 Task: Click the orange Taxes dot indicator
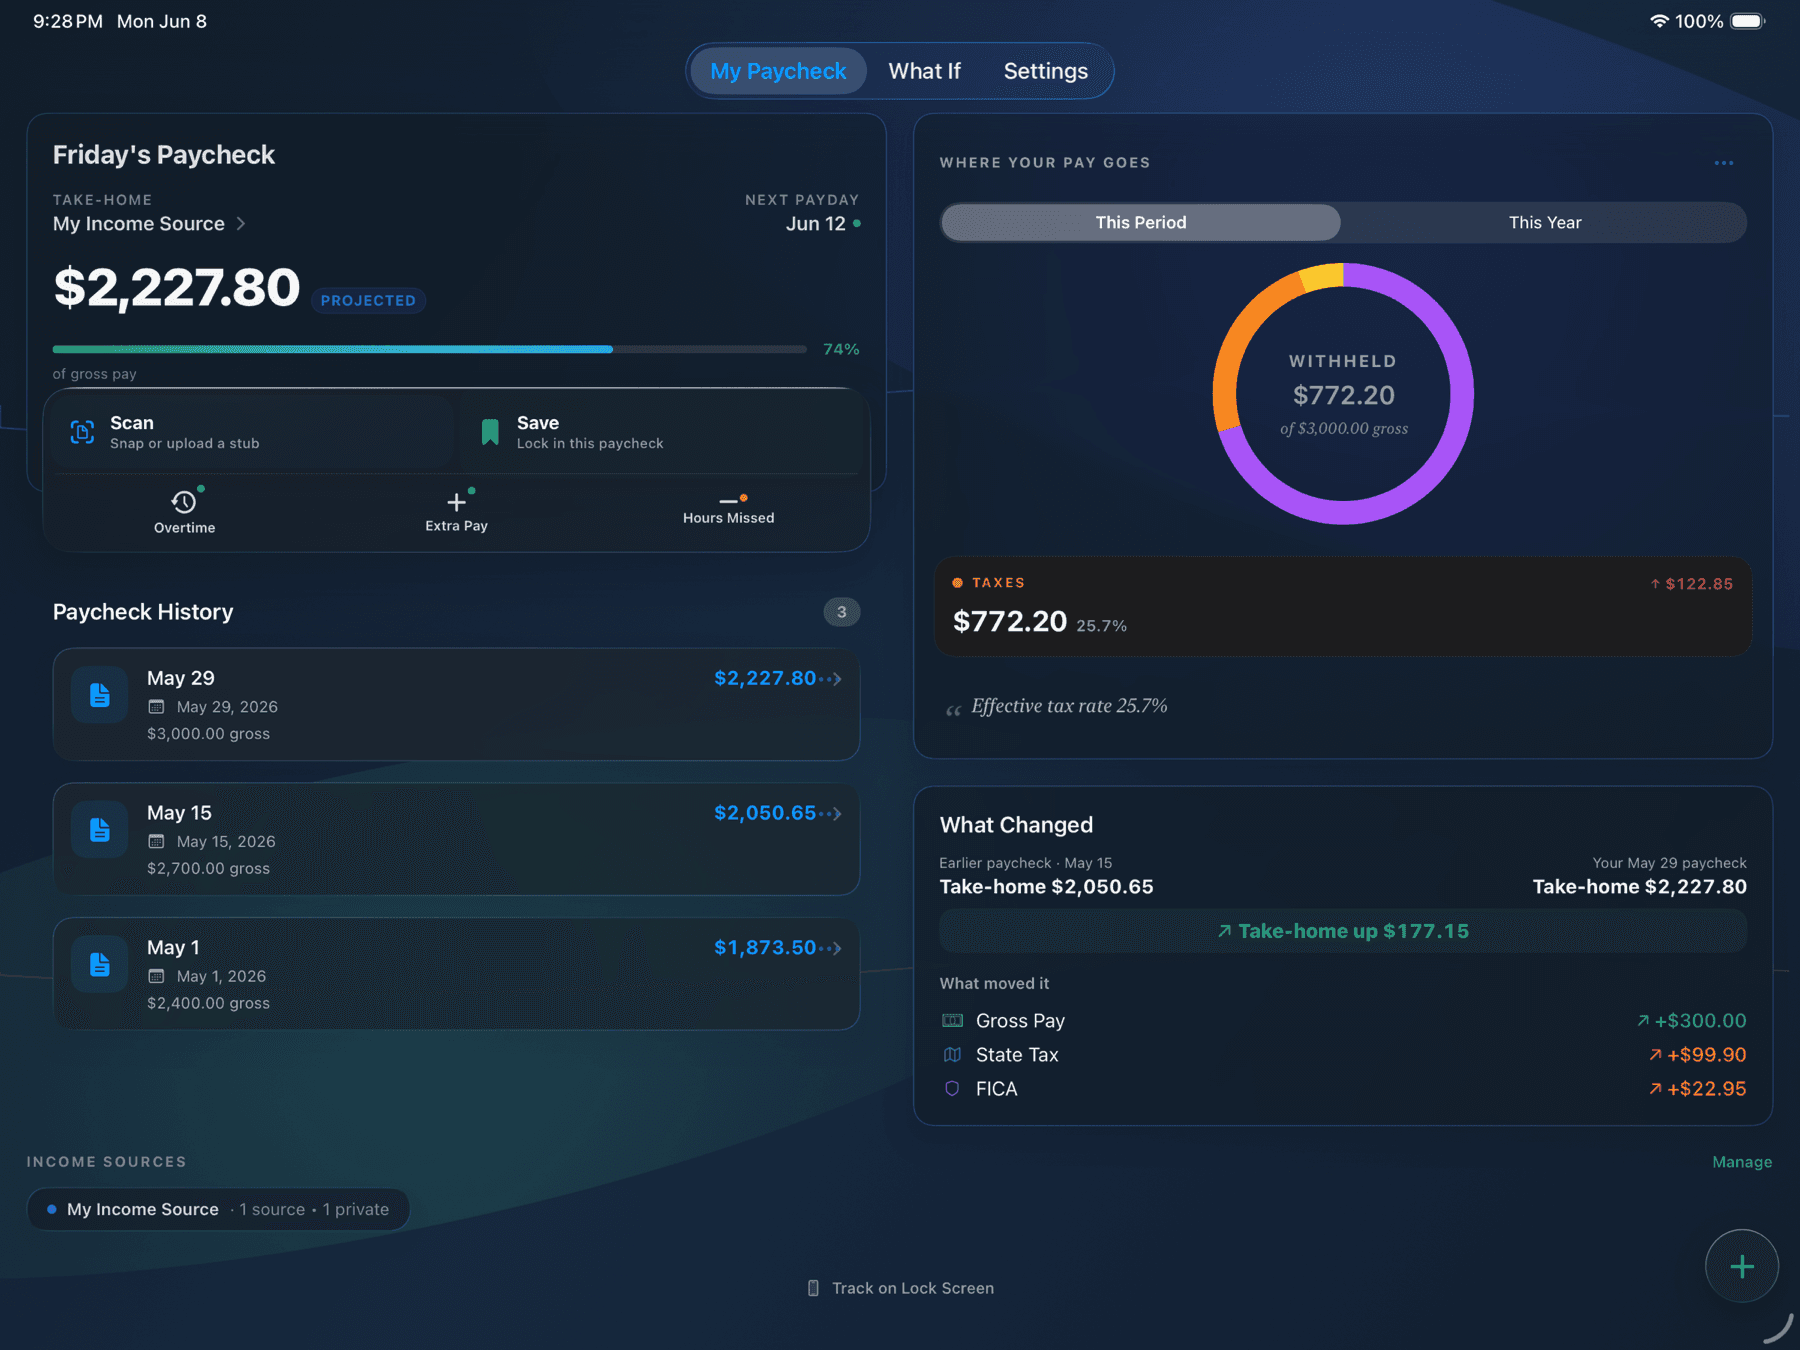pyautogui.click(x=957, y=583)
